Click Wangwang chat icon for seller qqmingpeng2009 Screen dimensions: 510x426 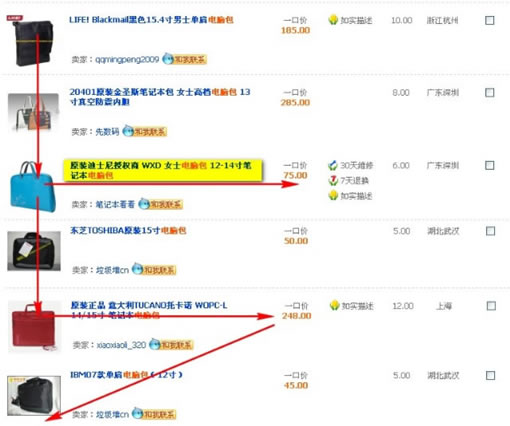(x=184, y=59)
